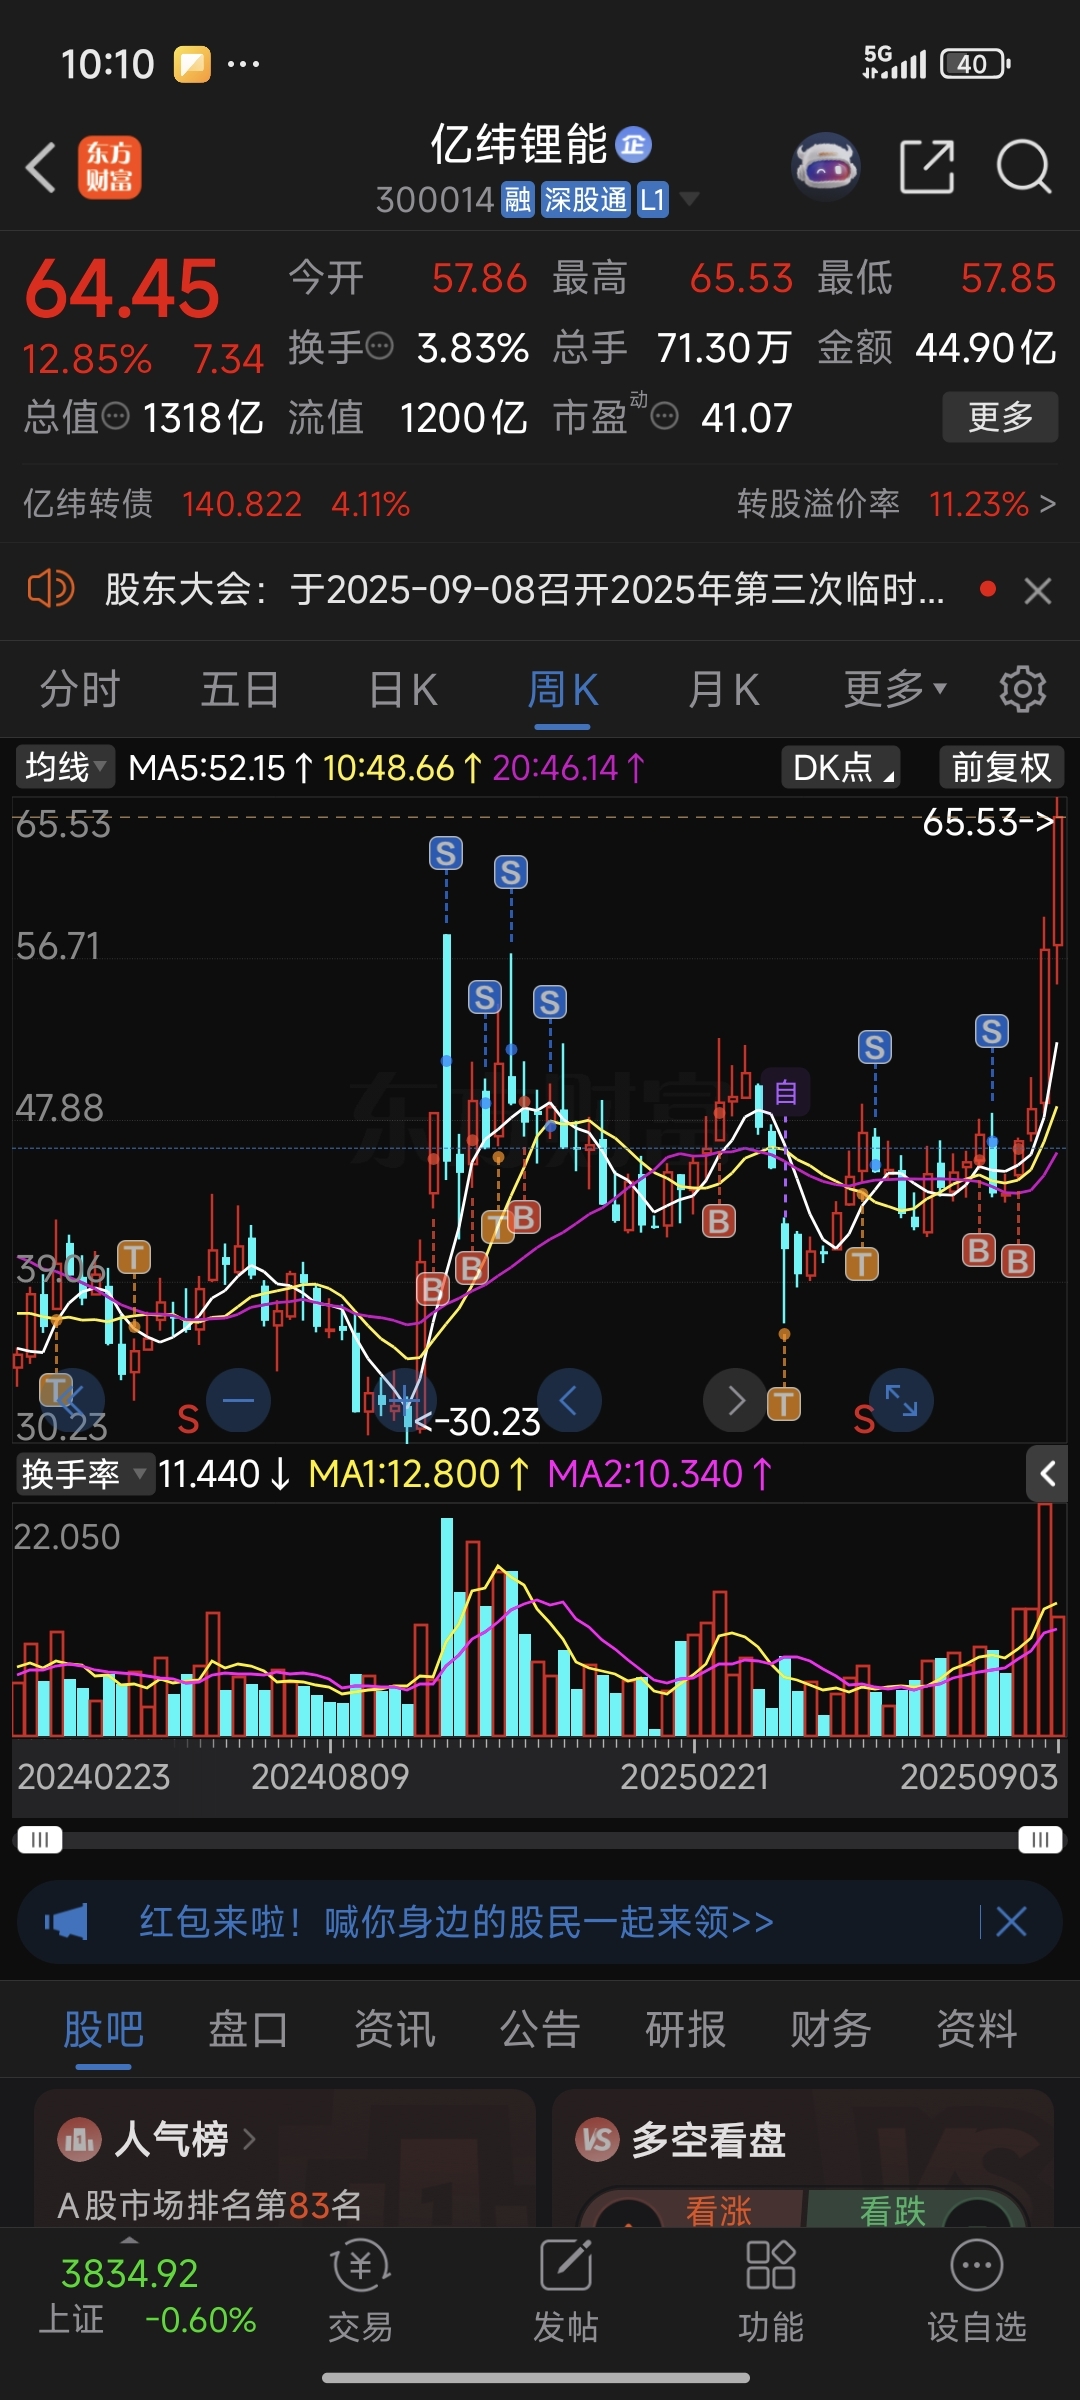Tap the 市盈 info icon
This screenshot has height=2400, width=1080.
click(665, 416)
